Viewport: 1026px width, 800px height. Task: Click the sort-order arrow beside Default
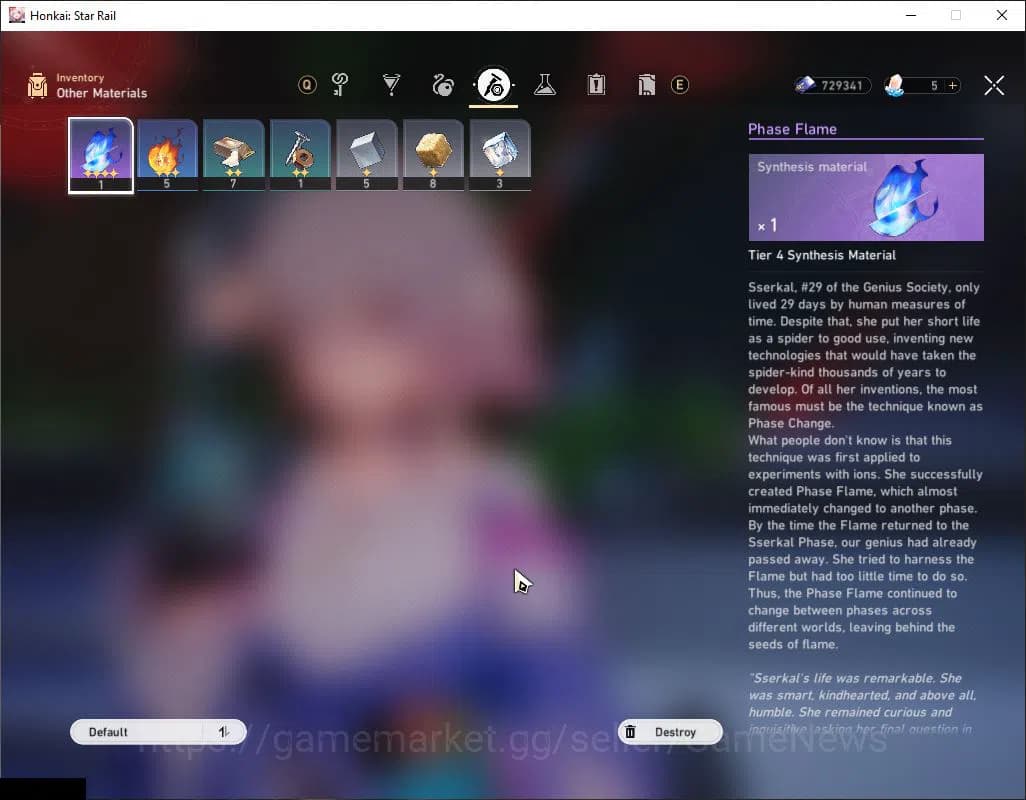(x=224, y=731)
